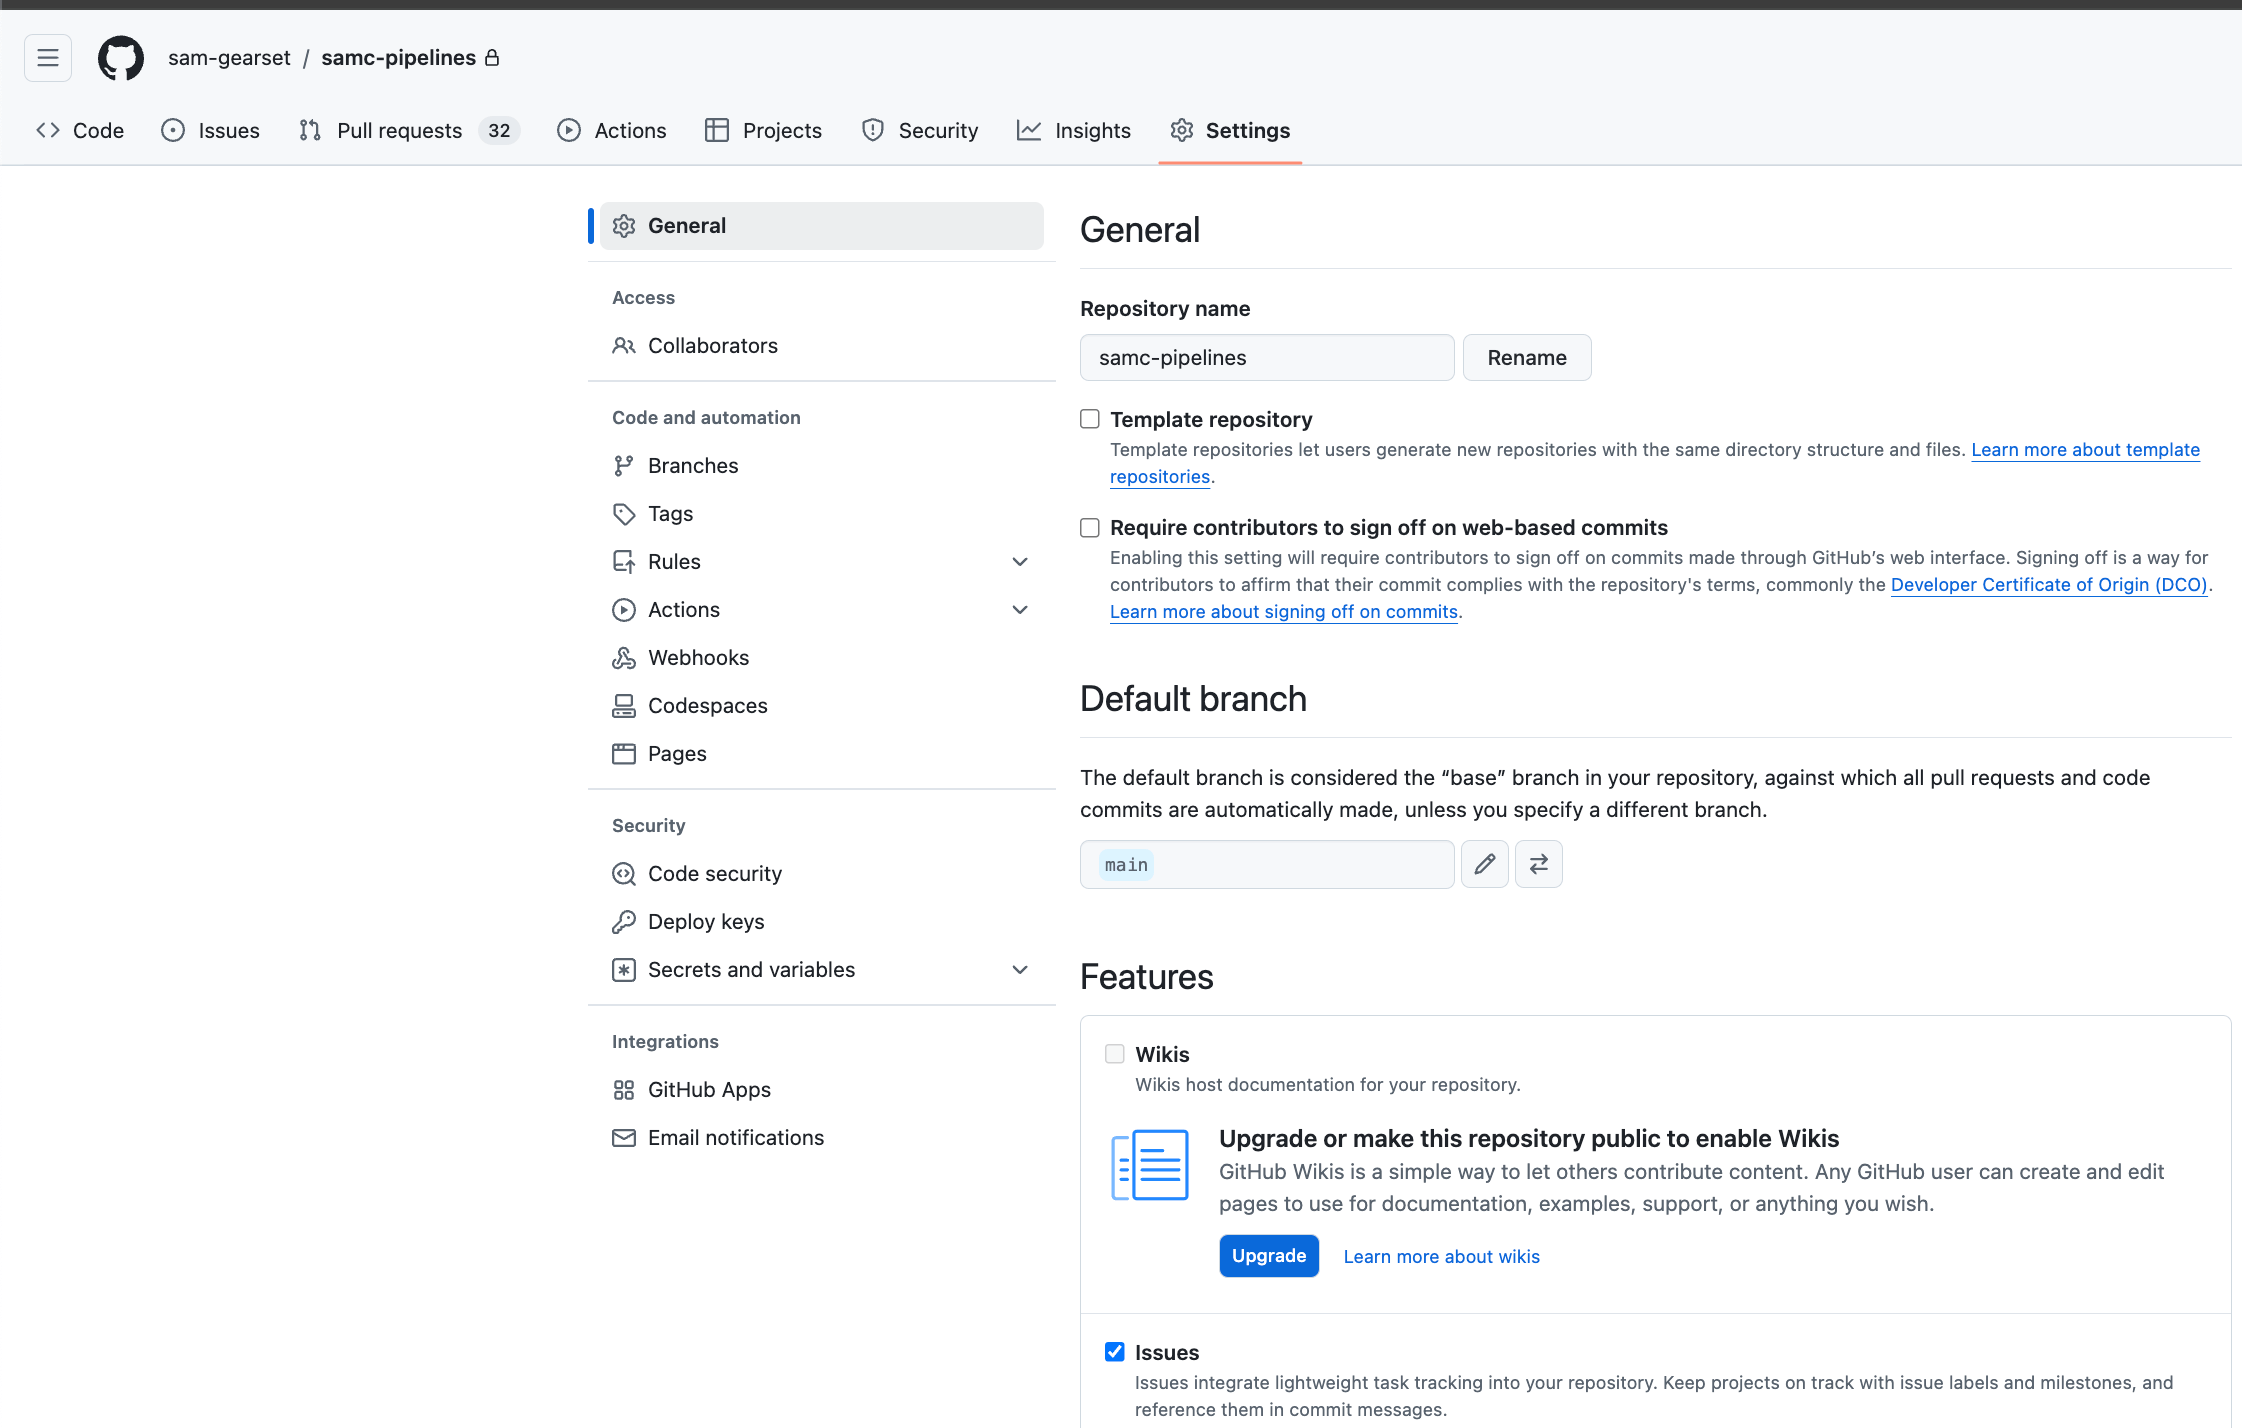Viewport: 2242px width, 1428px height.
Task: Expand Secrets and variables submenu
Action: coord(1019,970)
